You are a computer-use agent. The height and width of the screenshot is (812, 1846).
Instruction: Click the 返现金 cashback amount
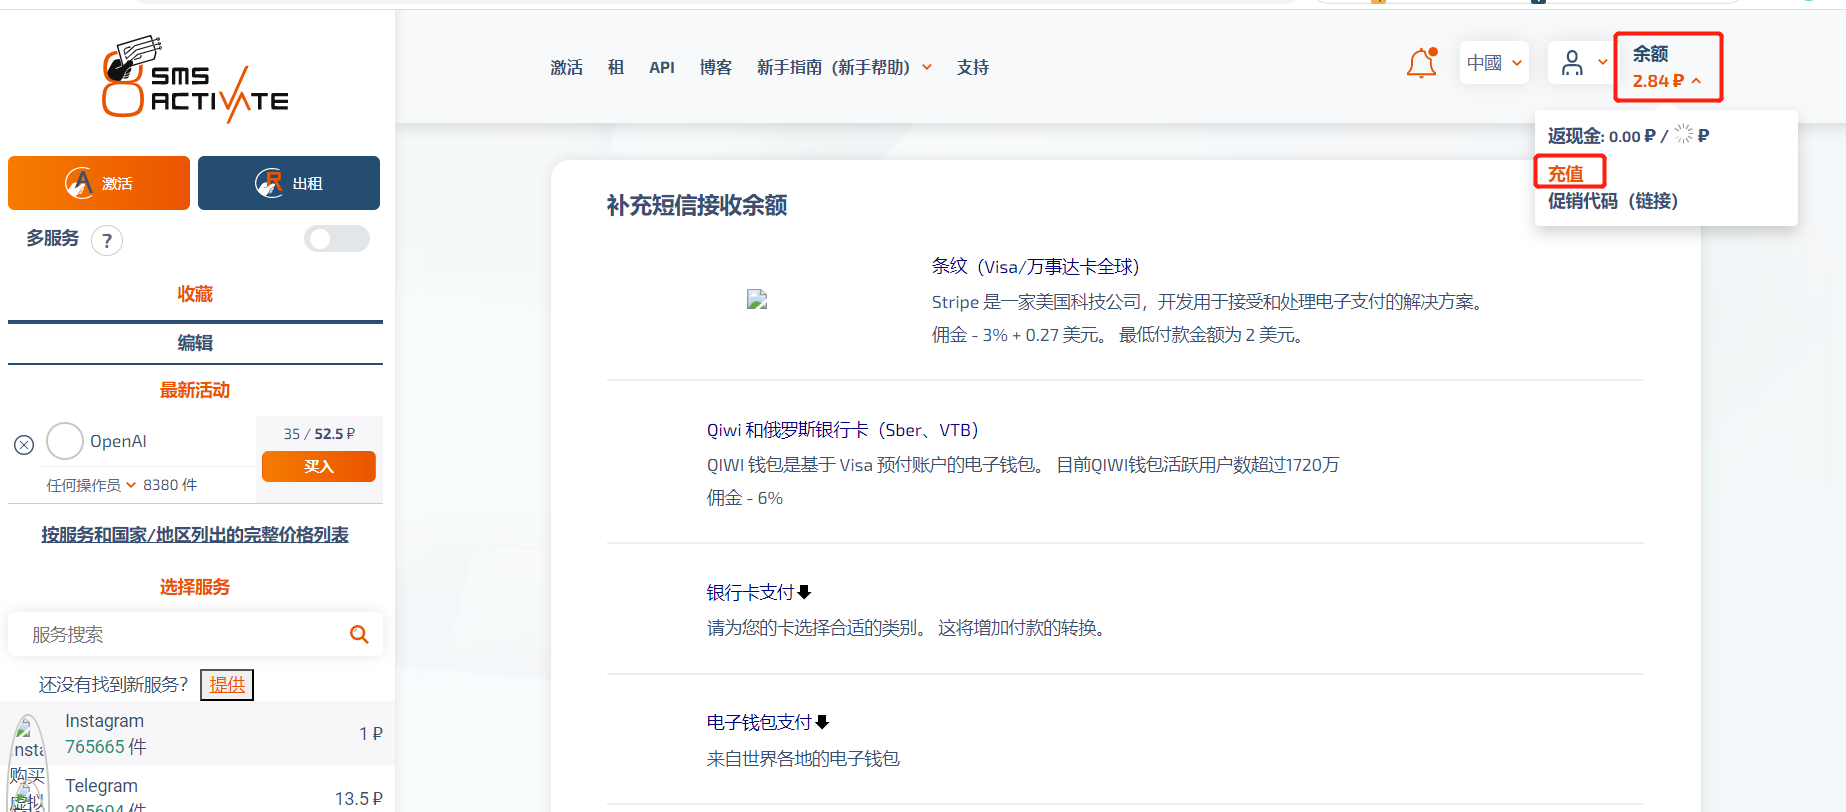tap(1628, 135)
